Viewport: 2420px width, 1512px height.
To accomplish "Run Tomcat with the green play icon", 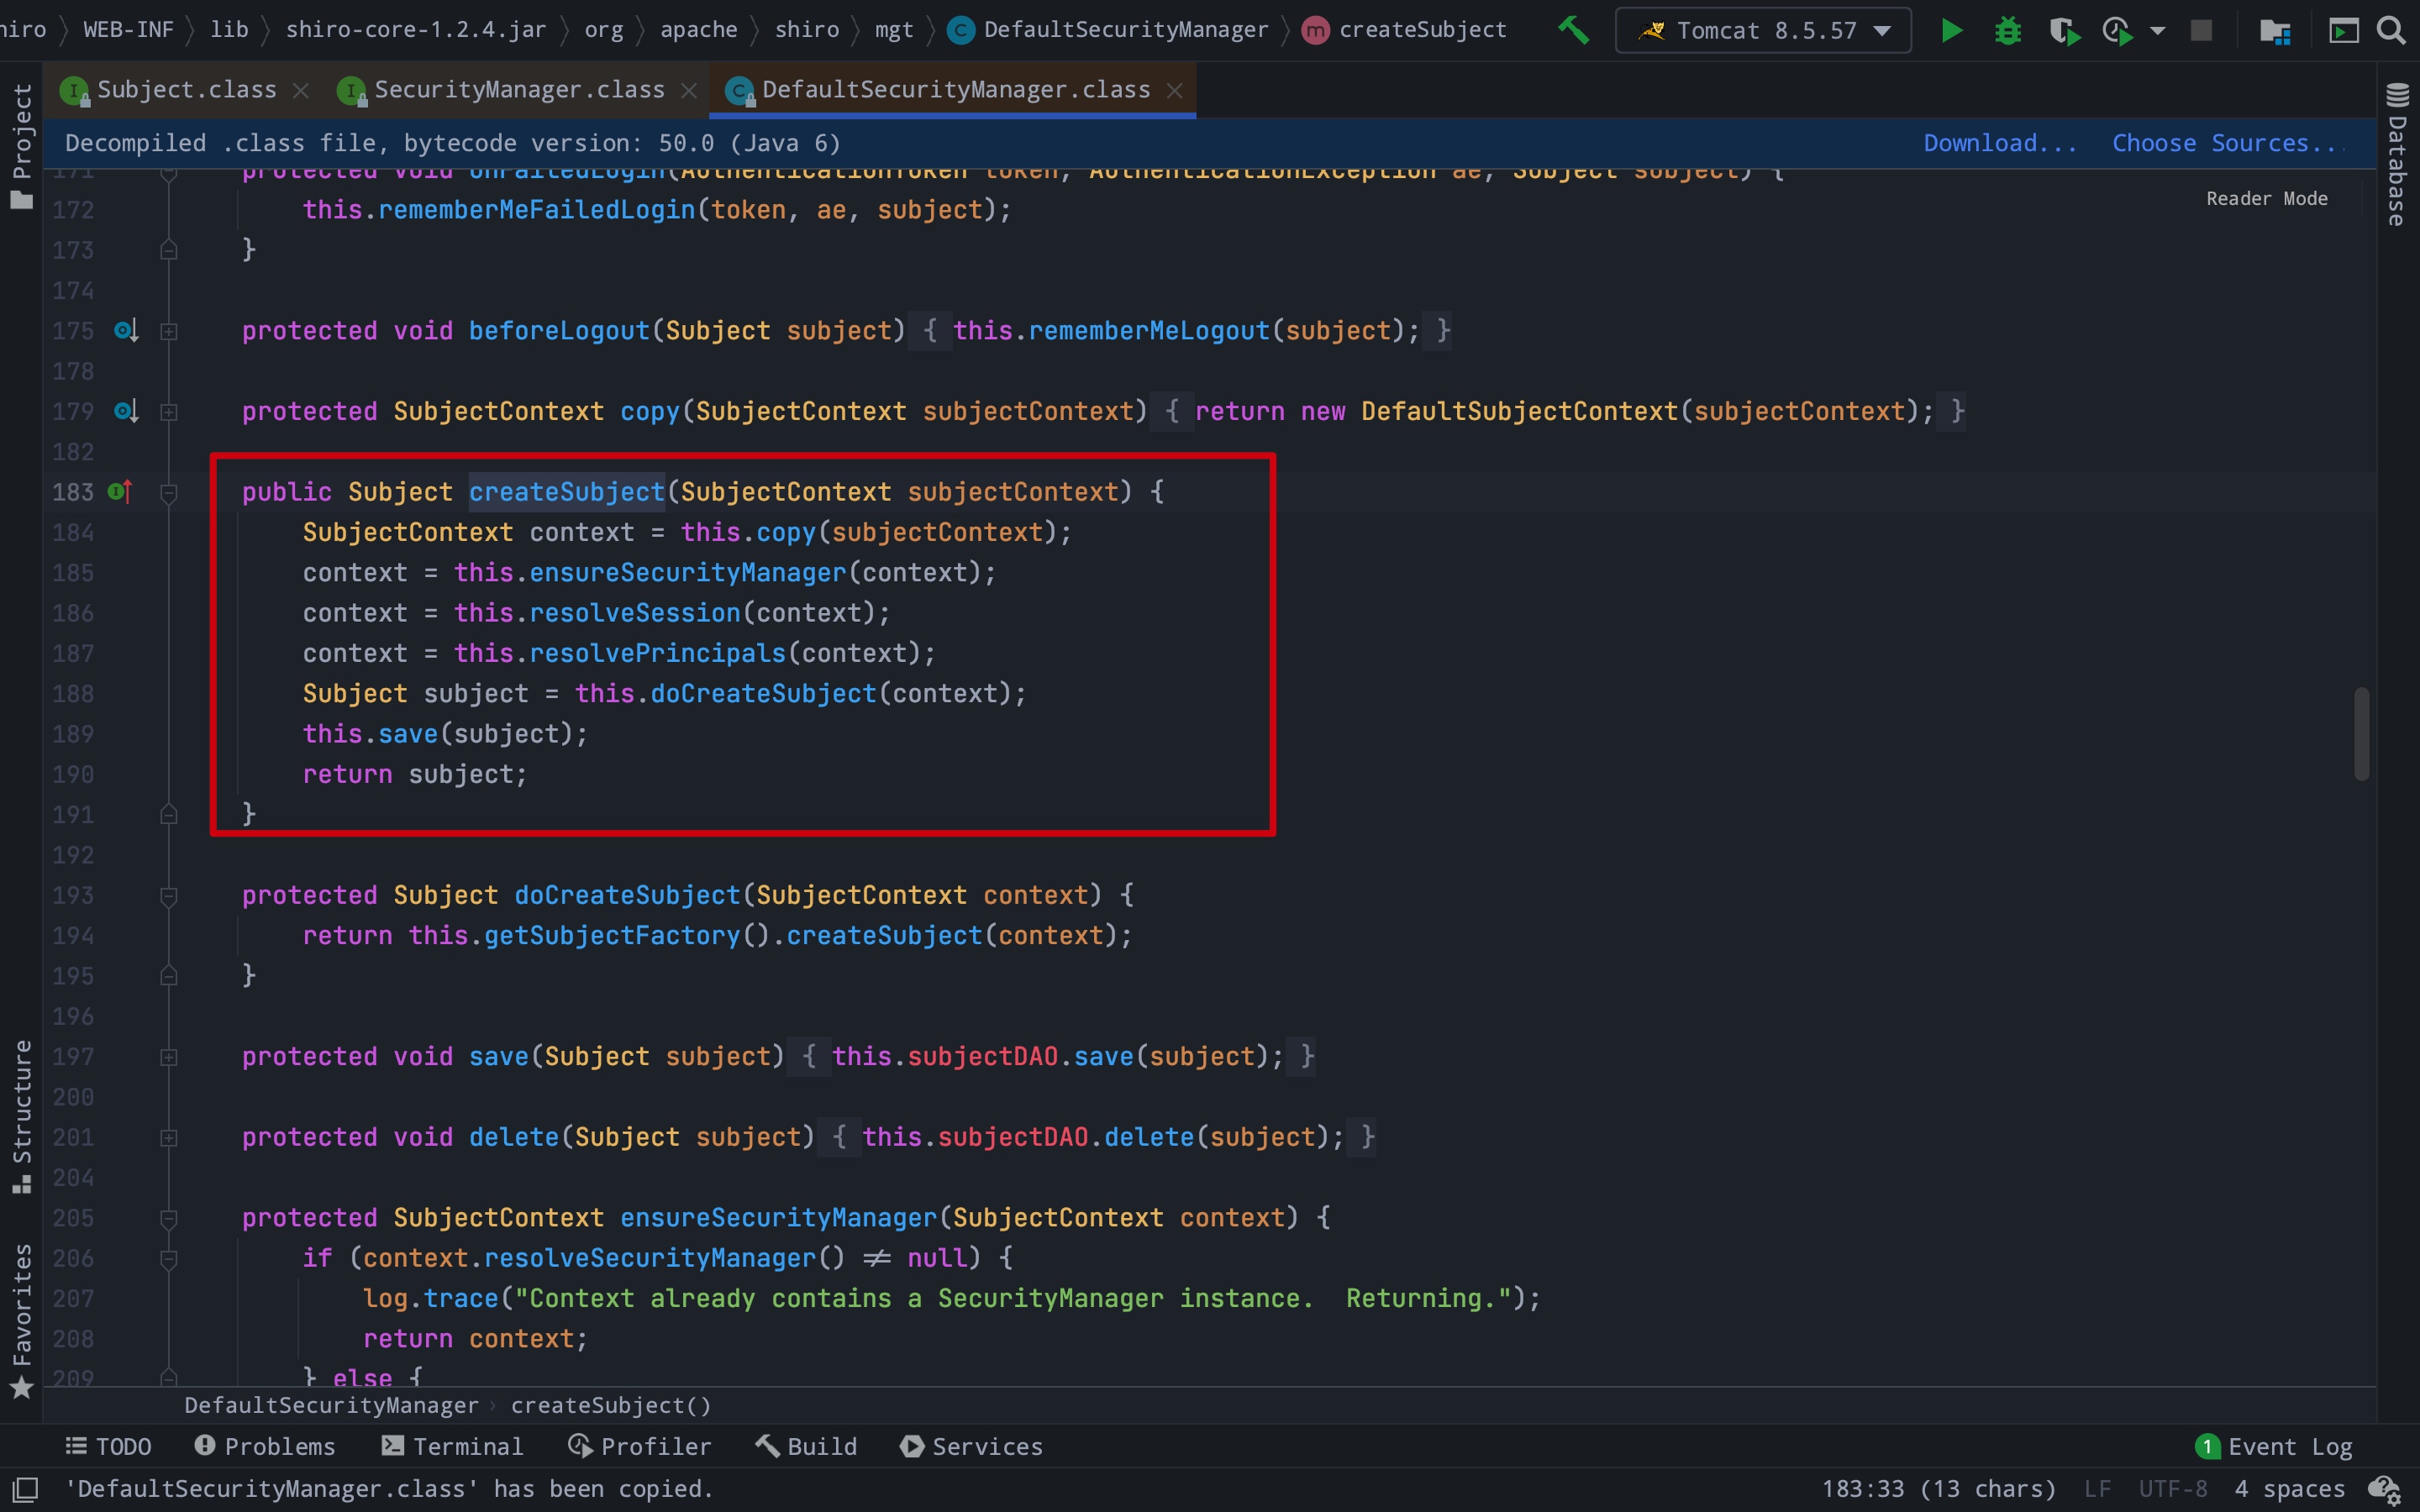I will (1951, 30).
